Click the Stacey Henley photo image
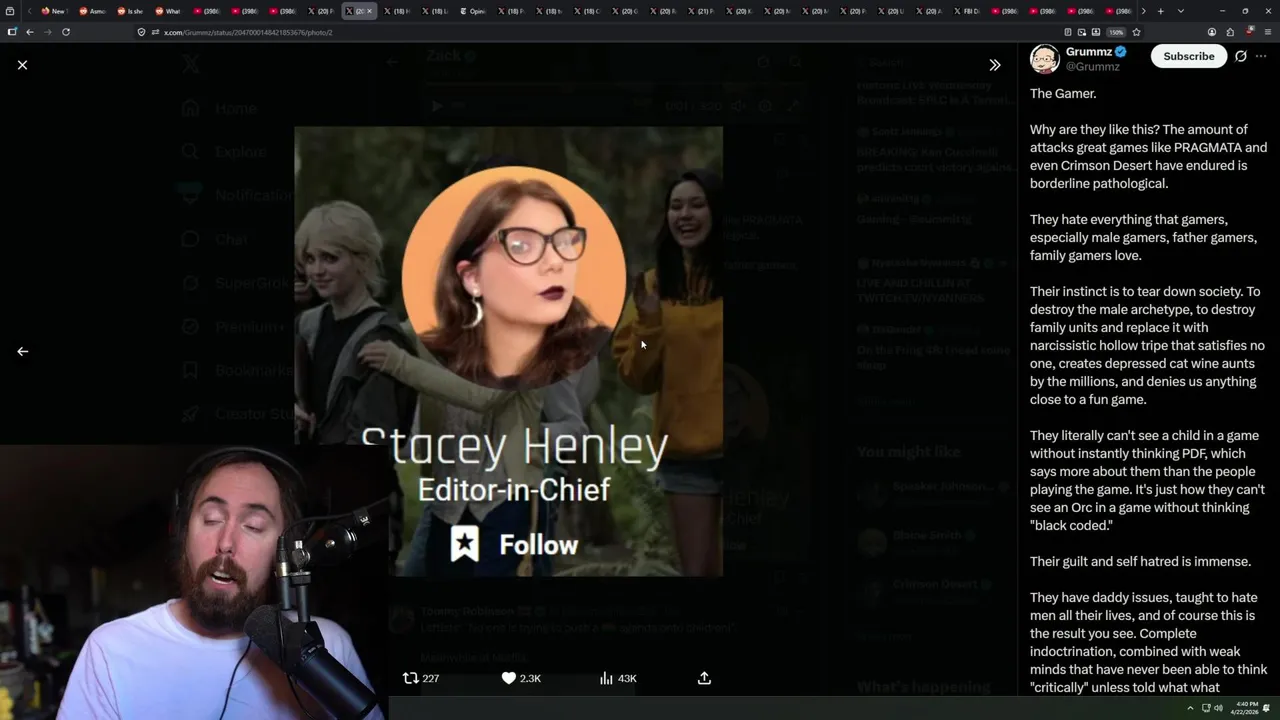 (508, 351)
